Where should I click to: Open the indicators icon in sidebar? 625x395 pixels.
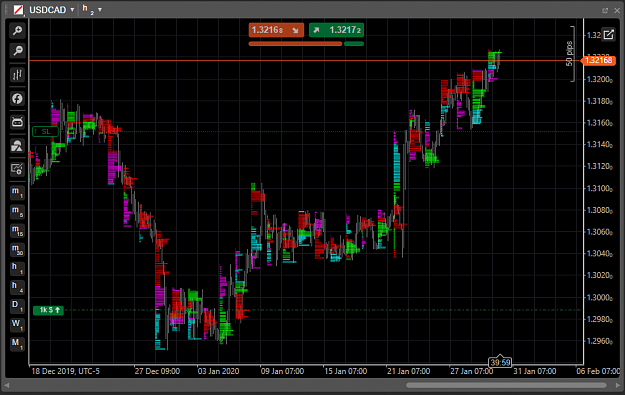coord(17,146)
